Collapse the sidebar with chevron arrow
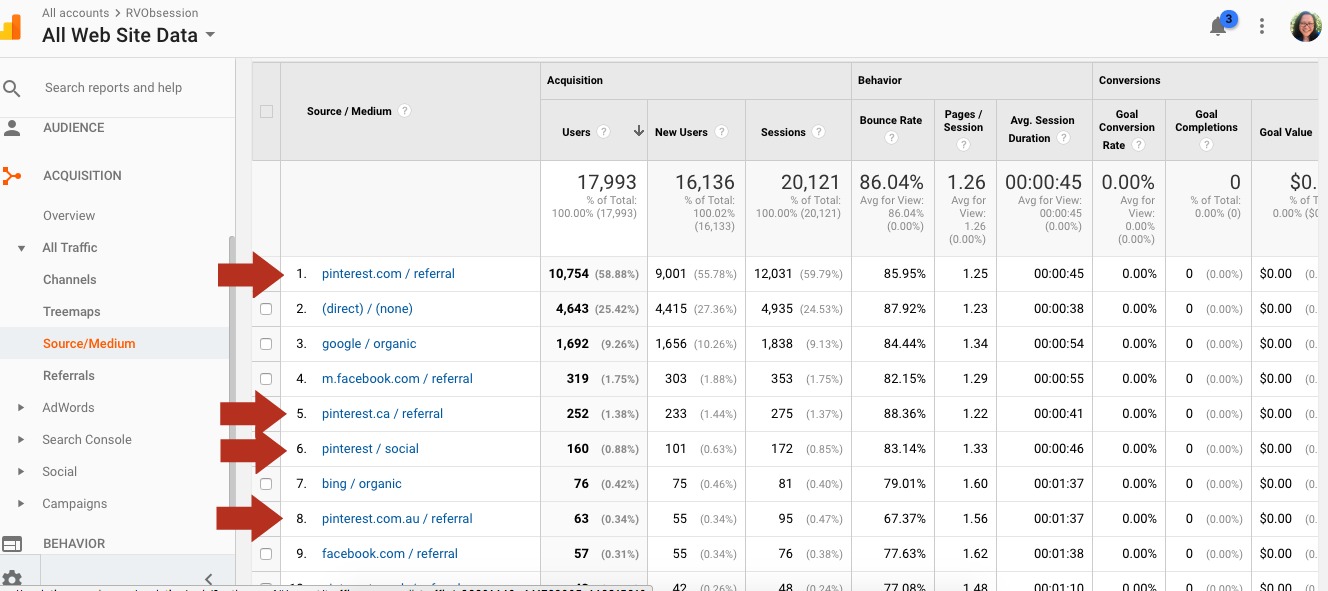1328x591 pixels. pyautogui.click(x=208, y=579)
